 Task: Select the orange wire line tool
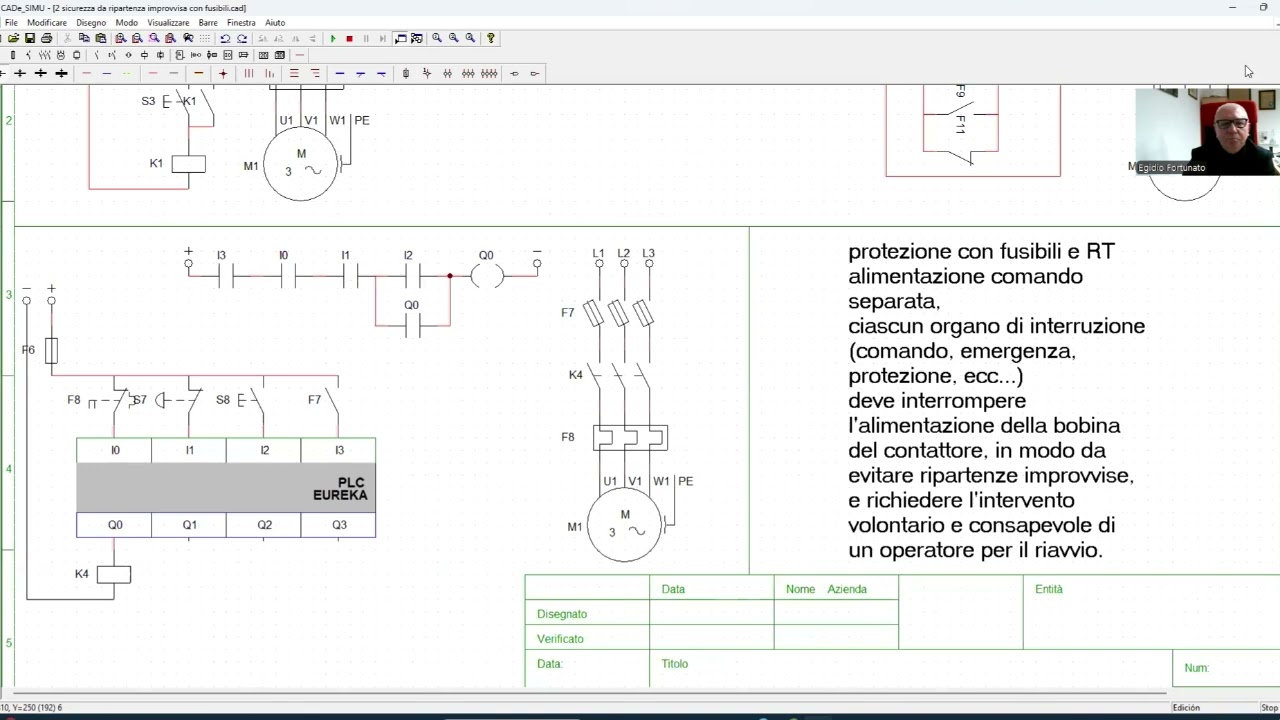(x=199, y=73)
